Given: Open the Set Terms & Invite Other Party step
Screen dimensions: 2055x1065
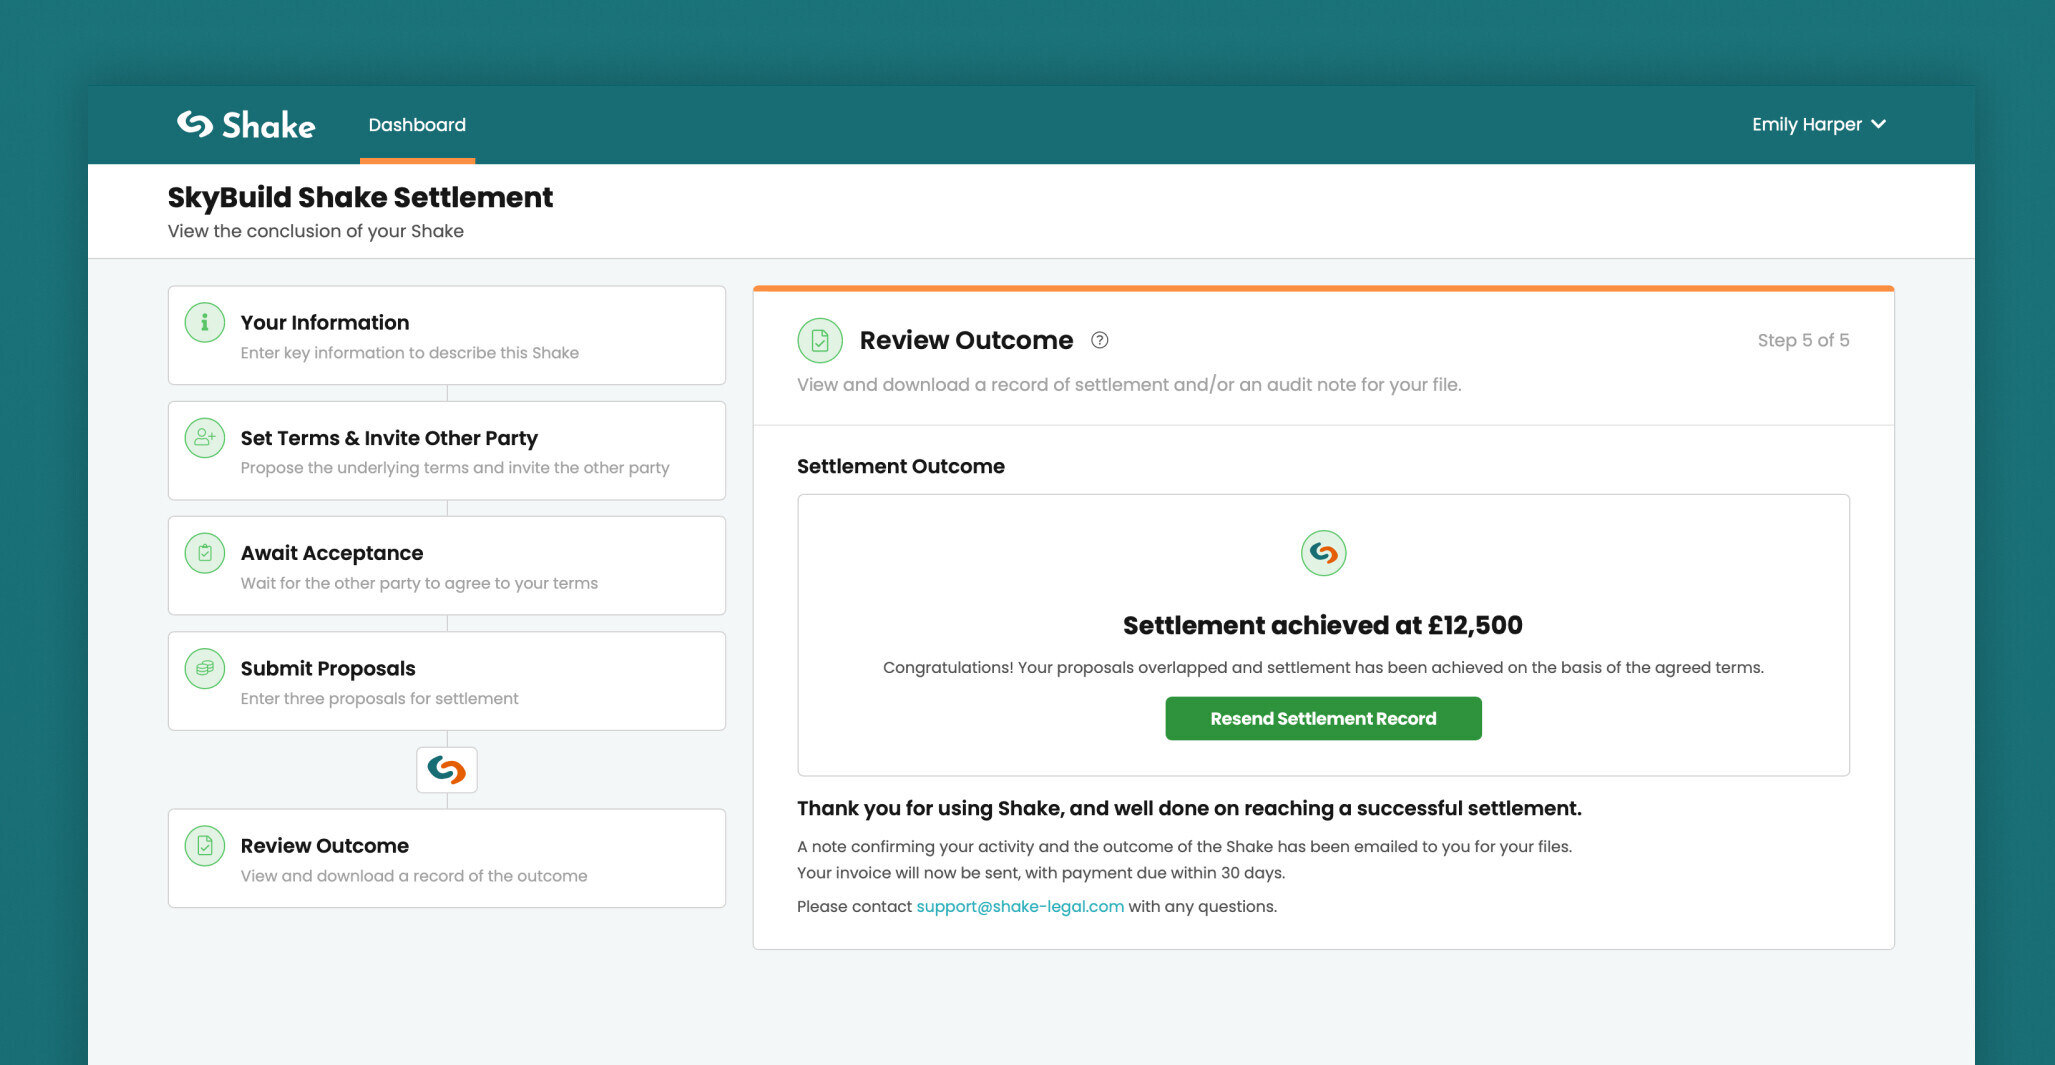Looking at the screenshot, I should [x=446, y=450].
